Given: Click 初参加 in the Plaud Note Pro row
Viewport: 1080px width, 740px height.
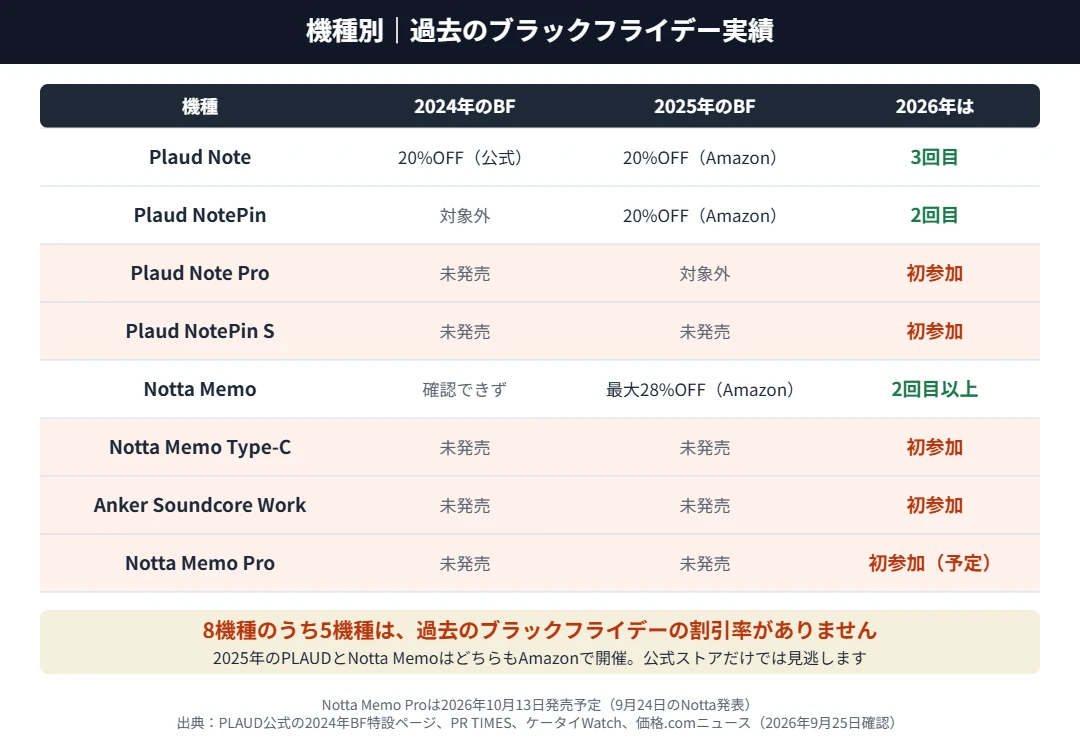Looking at the screenshot, I should 935,273.
